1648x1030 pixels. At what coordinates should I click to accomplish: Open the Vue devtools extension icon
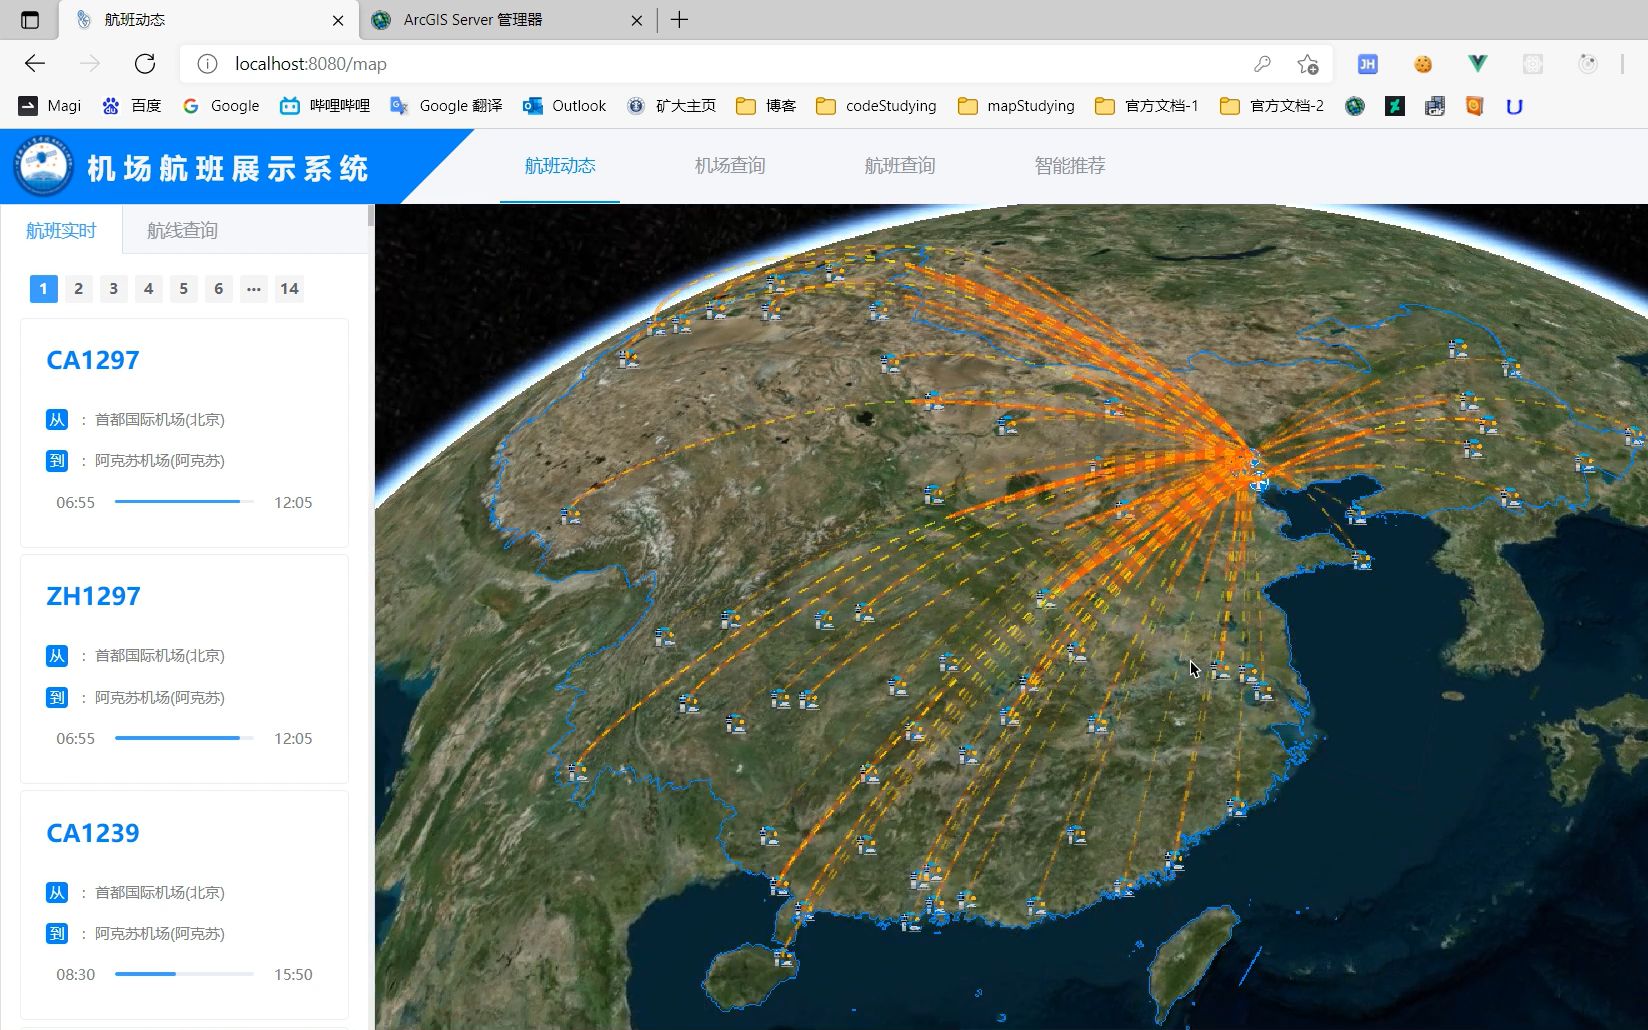(1477, 64)
